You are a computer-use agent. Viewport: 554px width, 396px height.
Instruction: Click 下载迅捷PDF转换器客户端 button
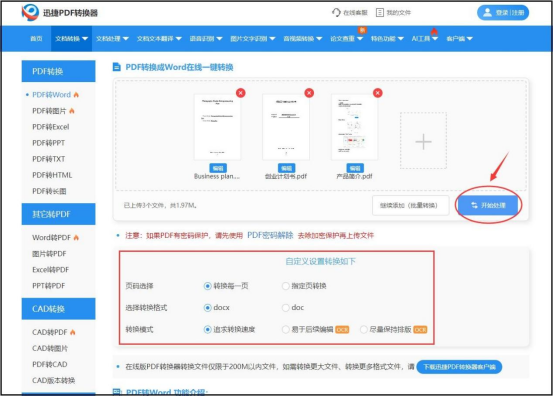[459, 367]
